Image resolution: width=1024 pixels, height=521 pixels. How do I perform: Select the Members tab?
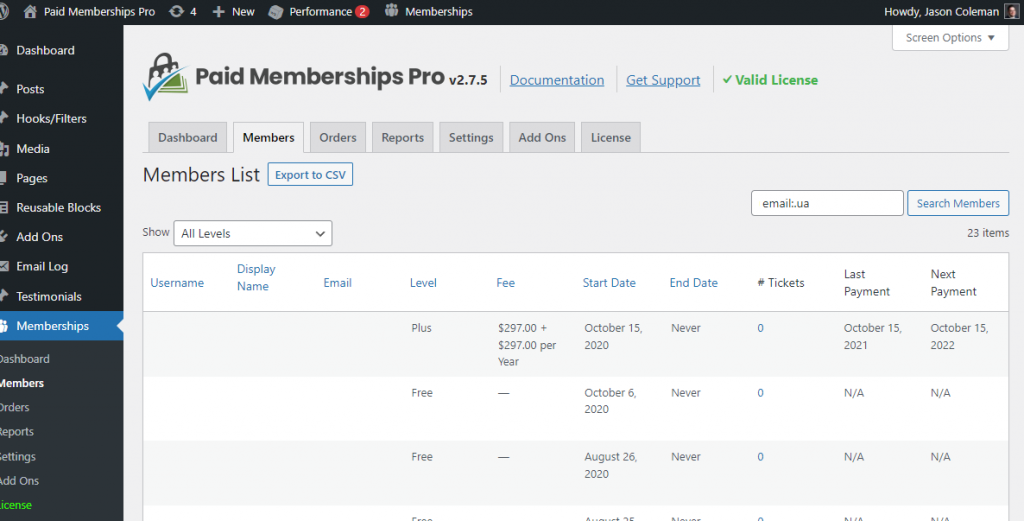click(268, 137)
